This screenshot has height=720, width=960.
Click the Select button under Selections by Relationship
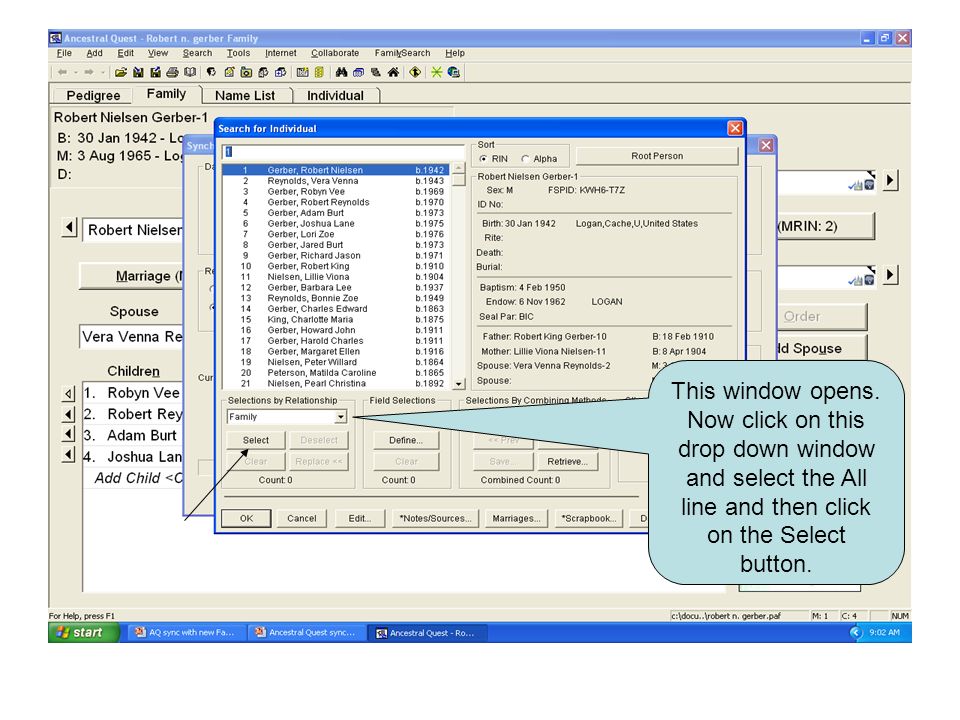point(255,440)
